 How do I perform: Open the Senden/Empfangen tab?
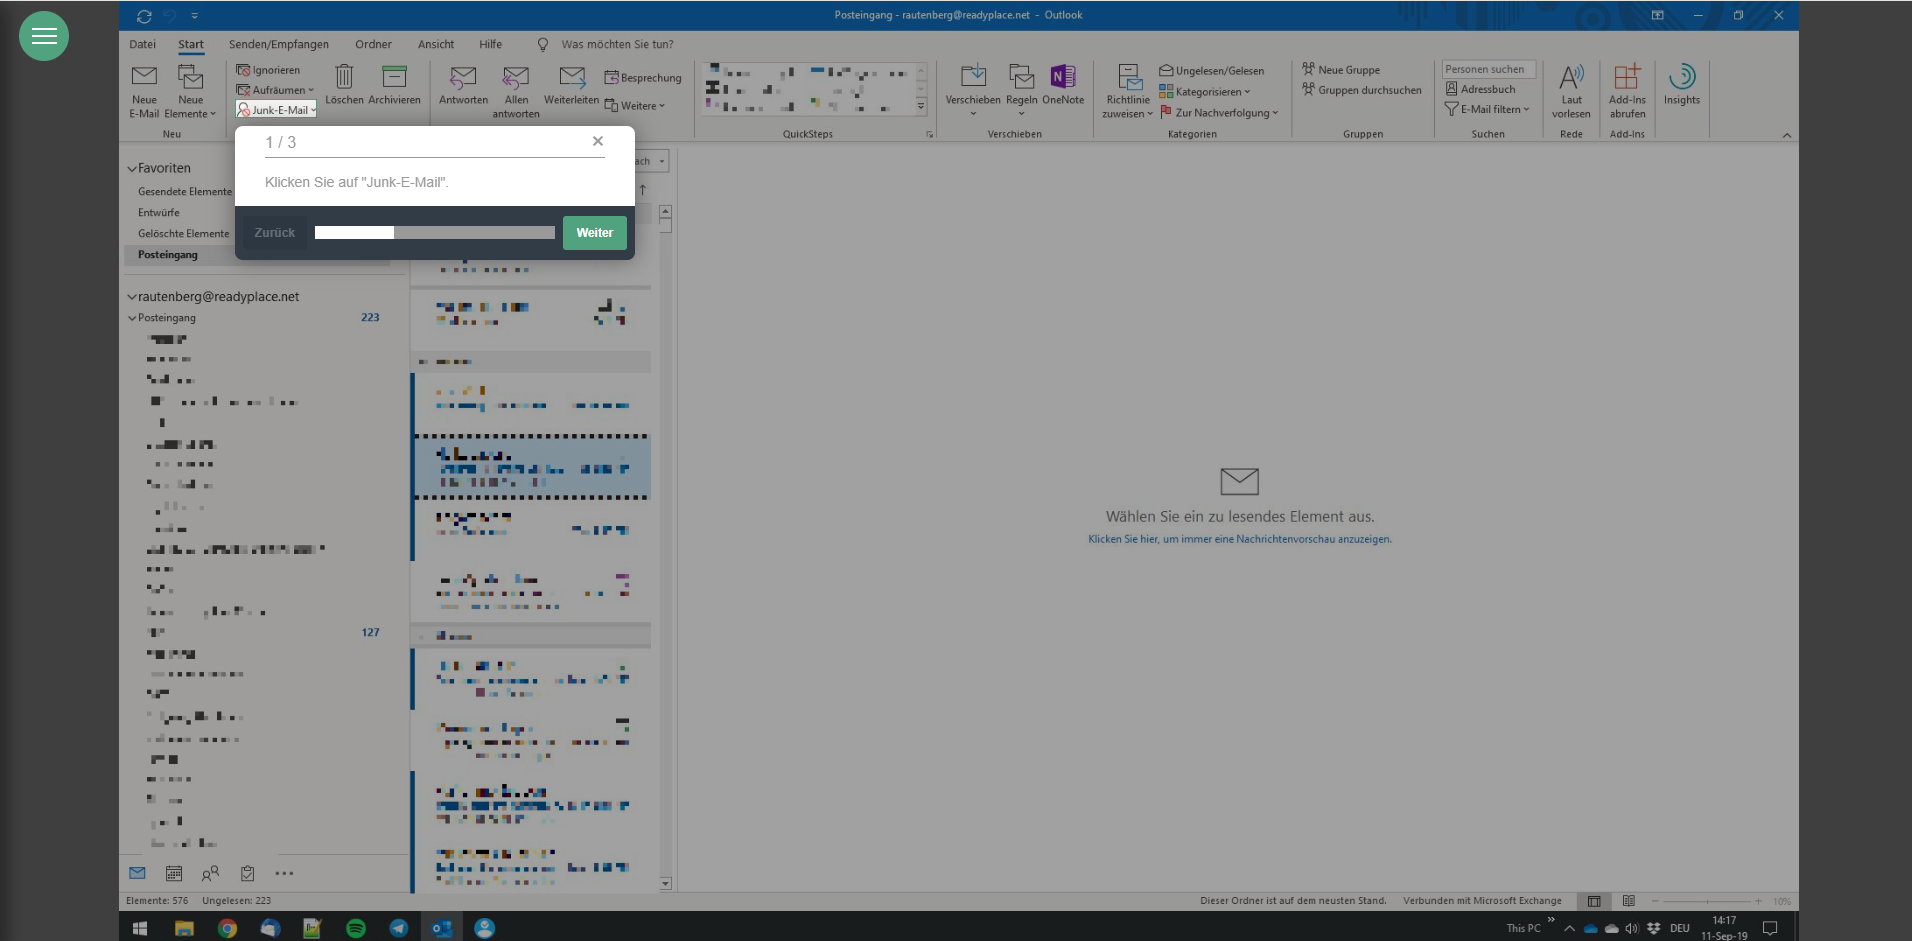278,44
